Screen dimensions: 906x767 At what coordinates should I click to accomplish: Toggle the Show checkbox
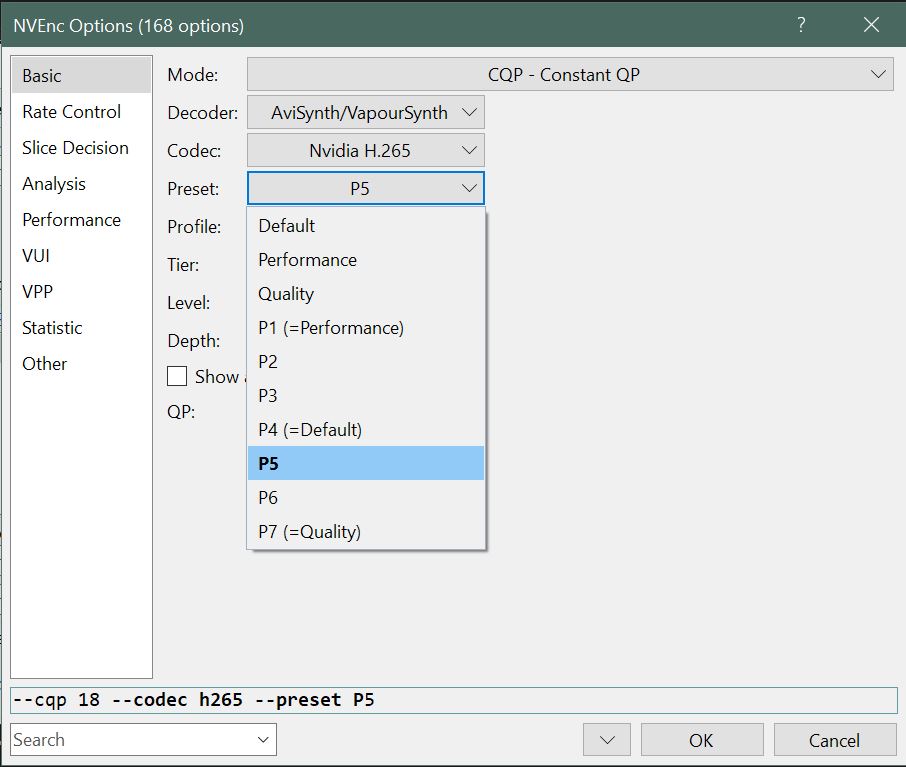pyautogui.click(x=177, y=376)
